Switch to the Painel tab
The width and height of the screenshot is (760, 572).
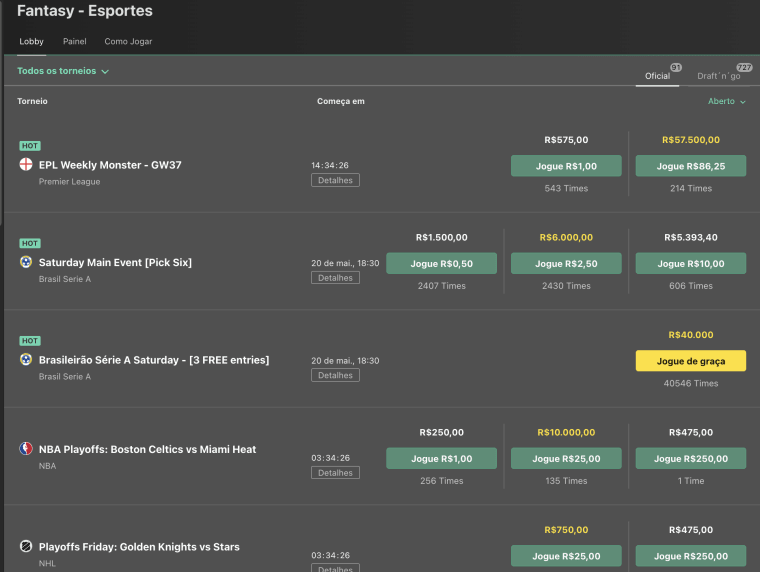point(75,41)
